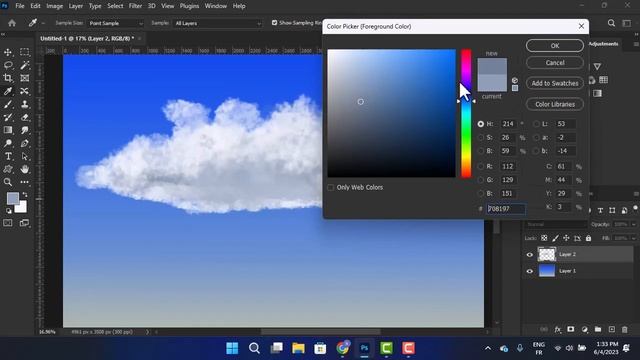Viewport: 640px width, 360px height.
Task: Select the Path Selection tool
Action: (24, 156)
